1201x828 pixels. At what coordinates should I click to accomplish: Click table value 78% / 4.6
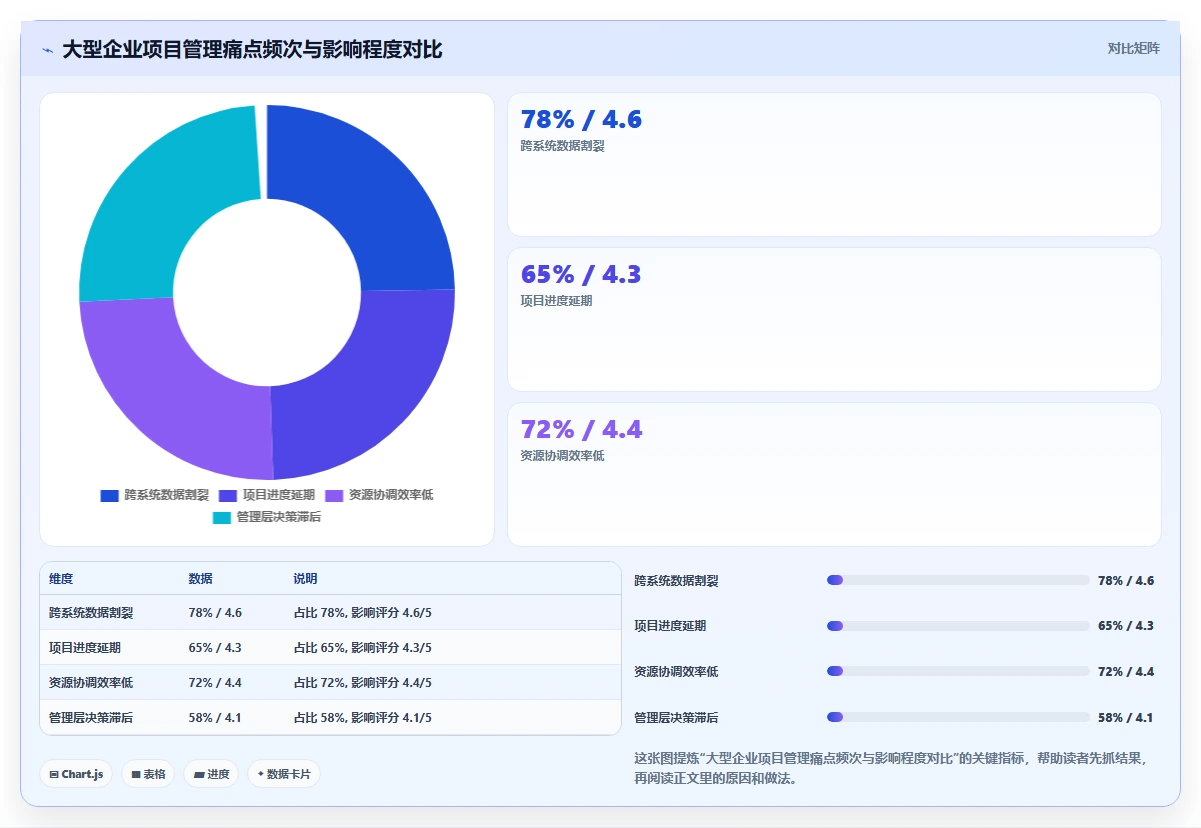tap(215, 613)
